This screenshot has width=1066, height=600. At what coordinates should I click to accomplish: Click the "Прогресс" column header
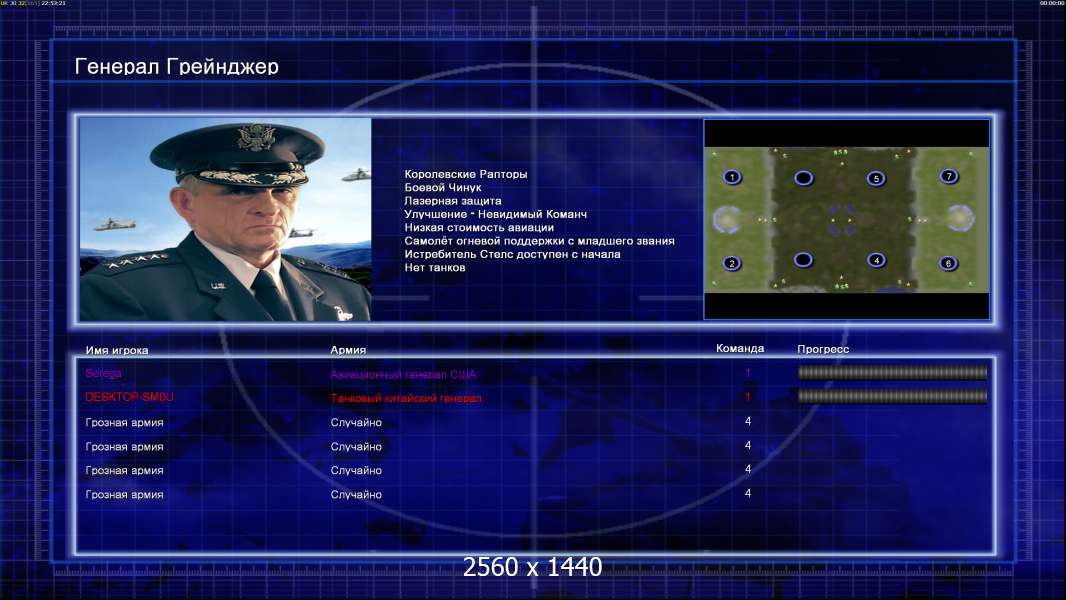coord(823,349)
